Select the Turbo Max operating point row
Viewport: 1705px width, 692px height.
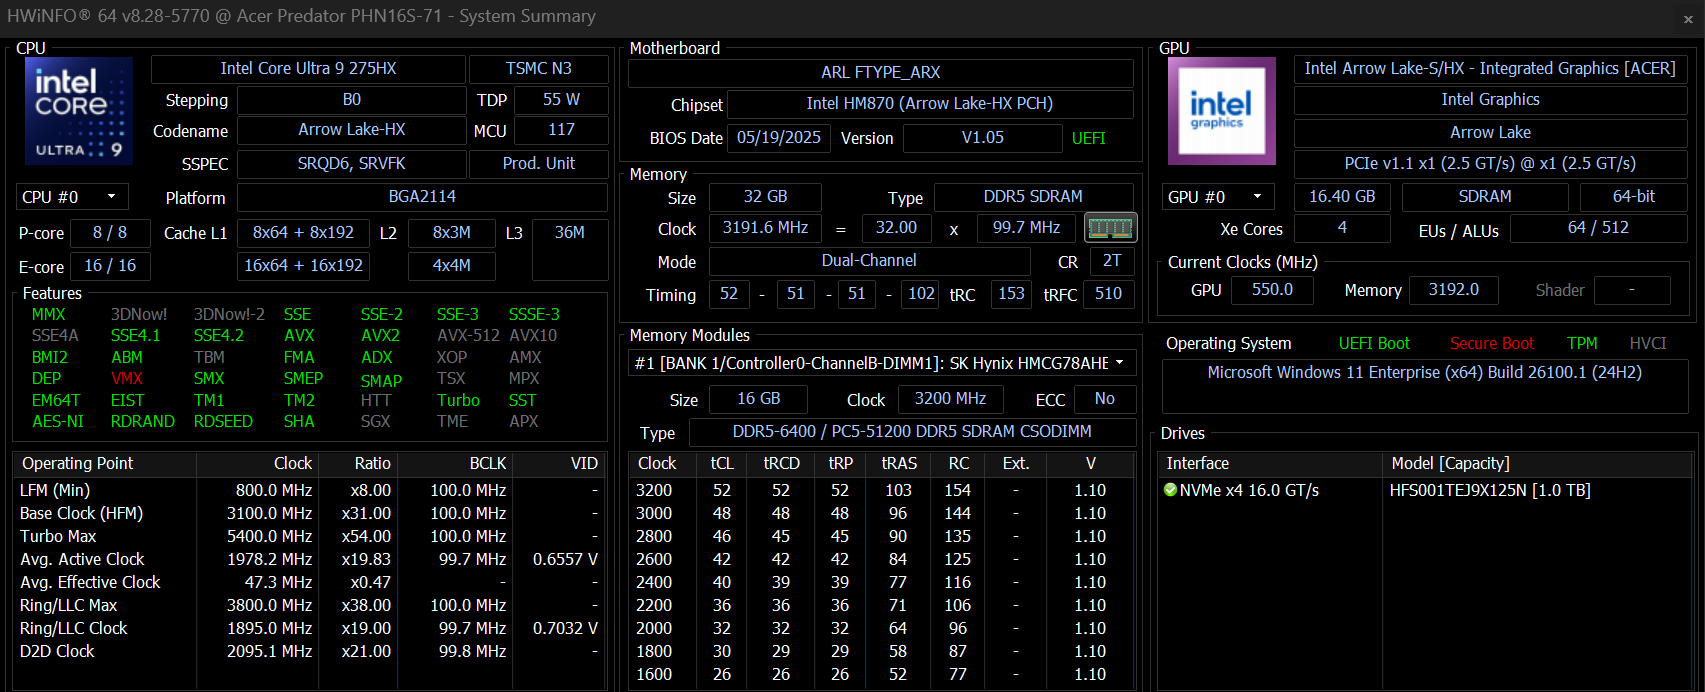pyautogui.click(x=308, y=536)
